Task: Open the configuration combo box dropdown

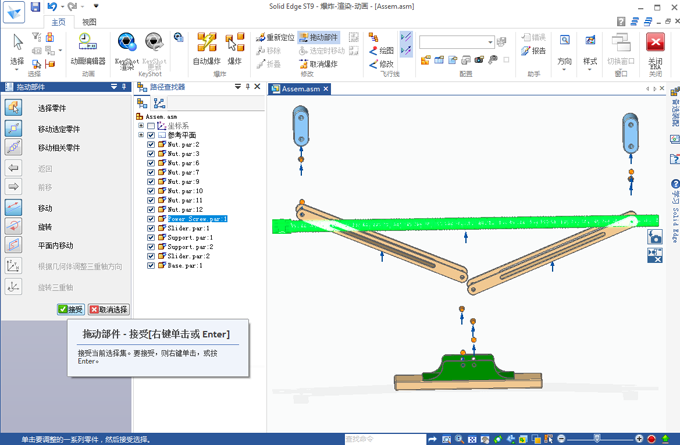Action: (x=490, y=43)
